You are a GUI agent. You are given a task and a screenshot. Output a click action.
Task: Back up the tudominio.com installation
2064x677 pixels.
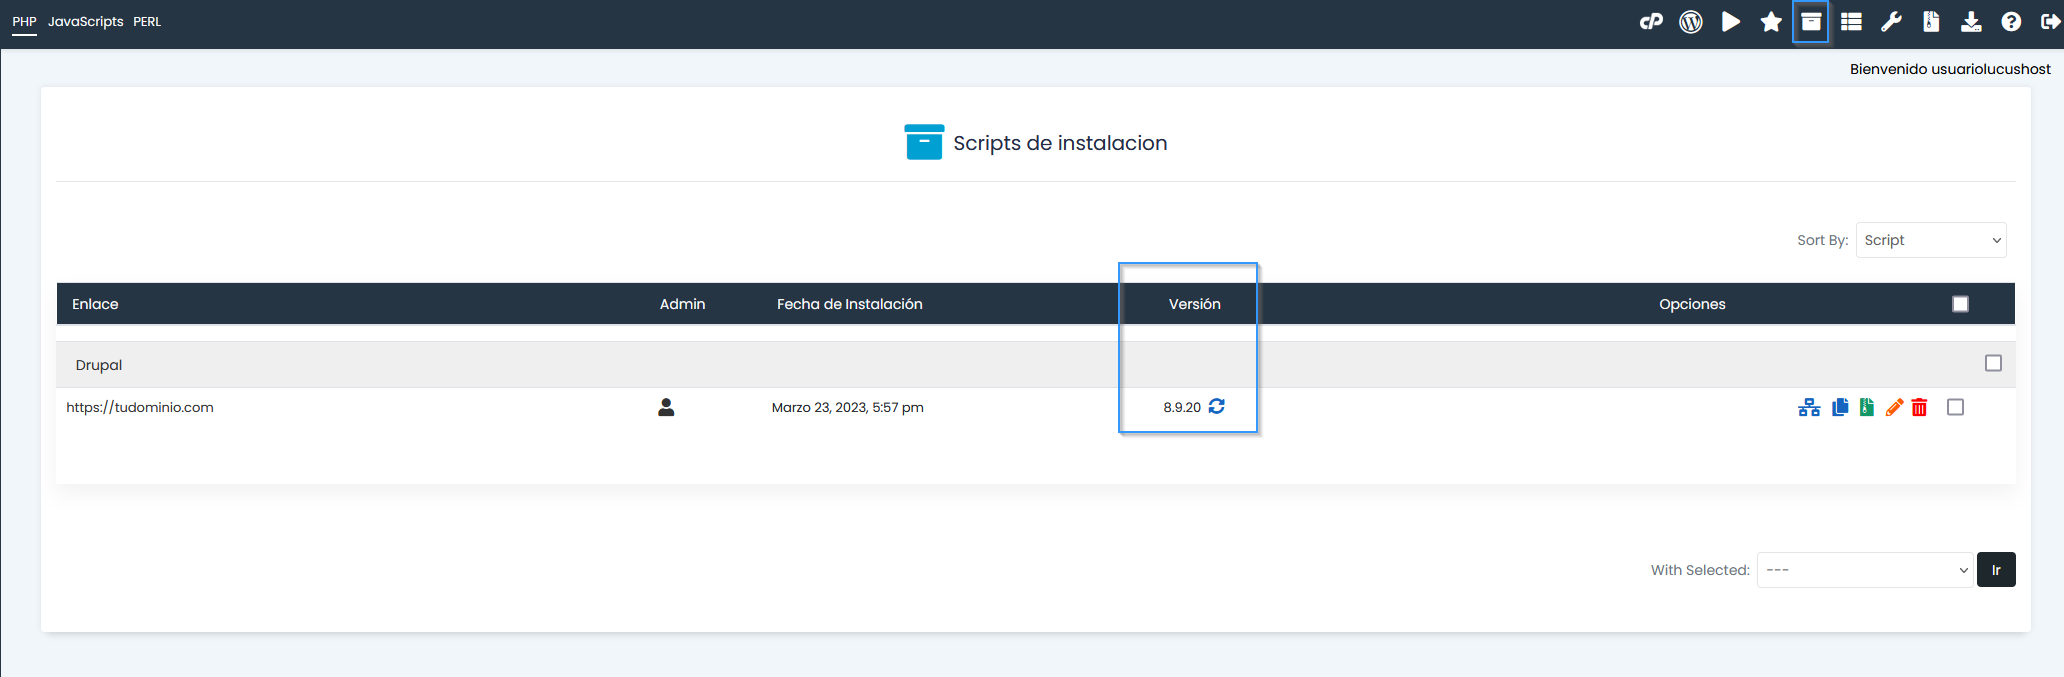[x=1866, y=407]
